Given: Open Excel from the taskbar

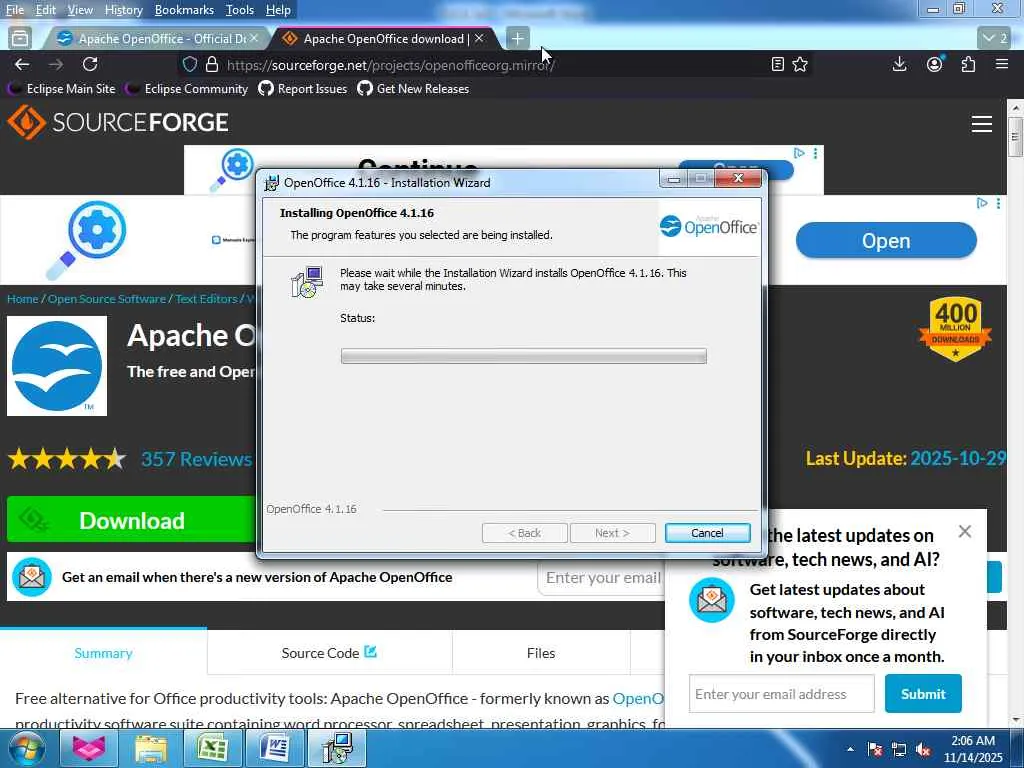Looking at the screenshot, I should coord(212,748).
